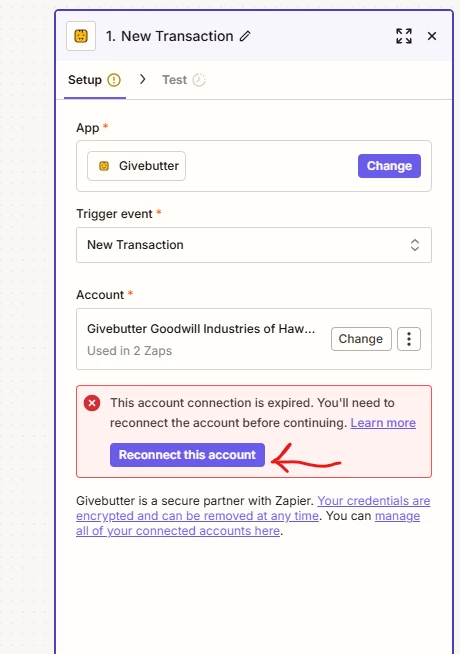Viewport: 460px width, 654px height.
Task: Click the small Givebutter logo in App field
Action: (104, 166)
